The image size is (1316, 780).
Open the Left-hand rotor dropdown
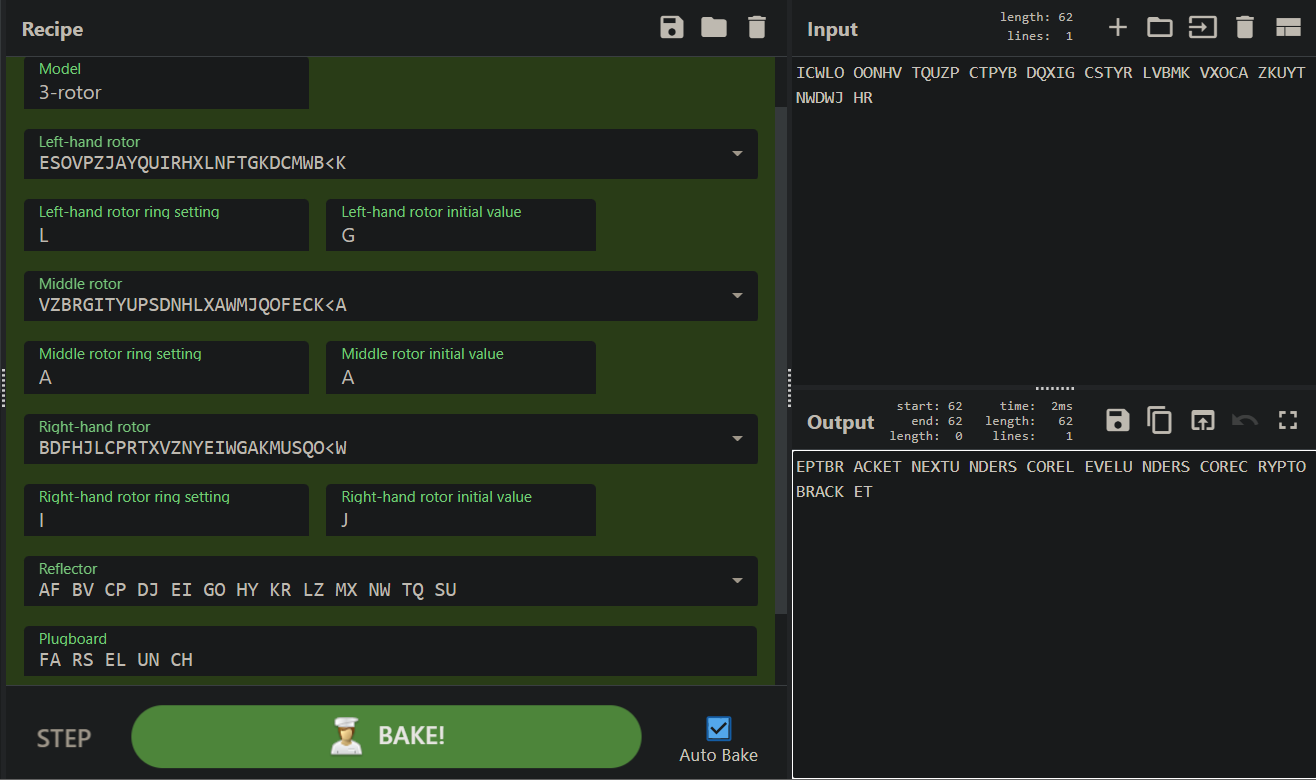tap(737, 154)
